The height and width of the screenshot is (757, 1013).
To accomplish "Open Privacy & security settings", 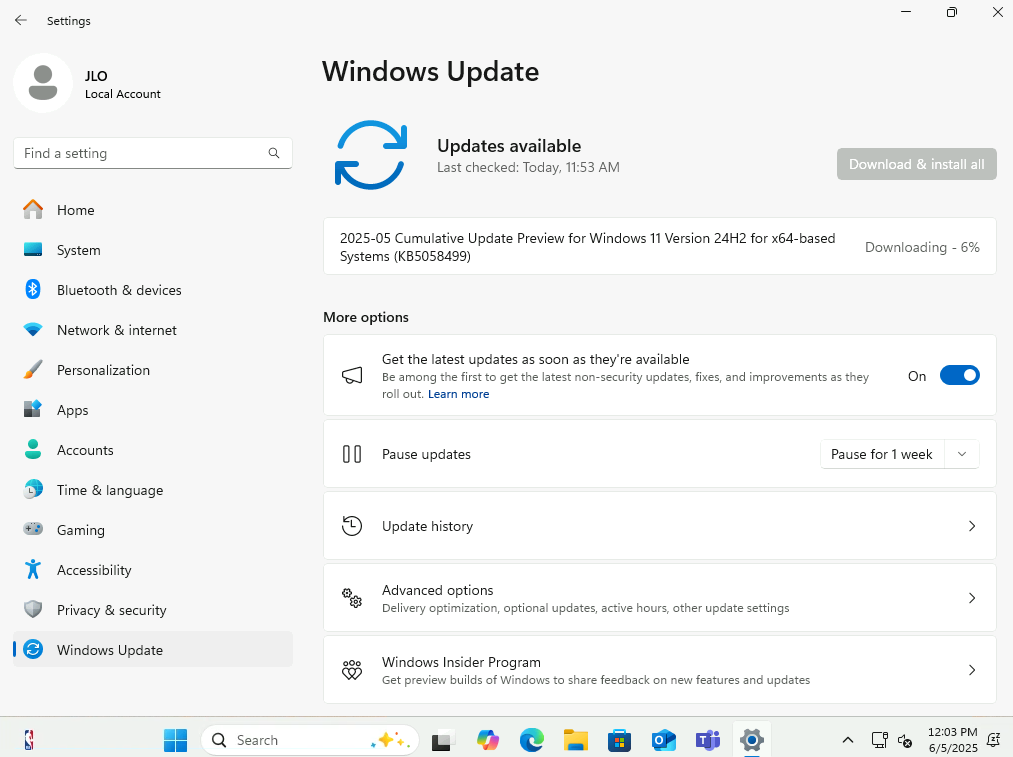I will (152, 610).
